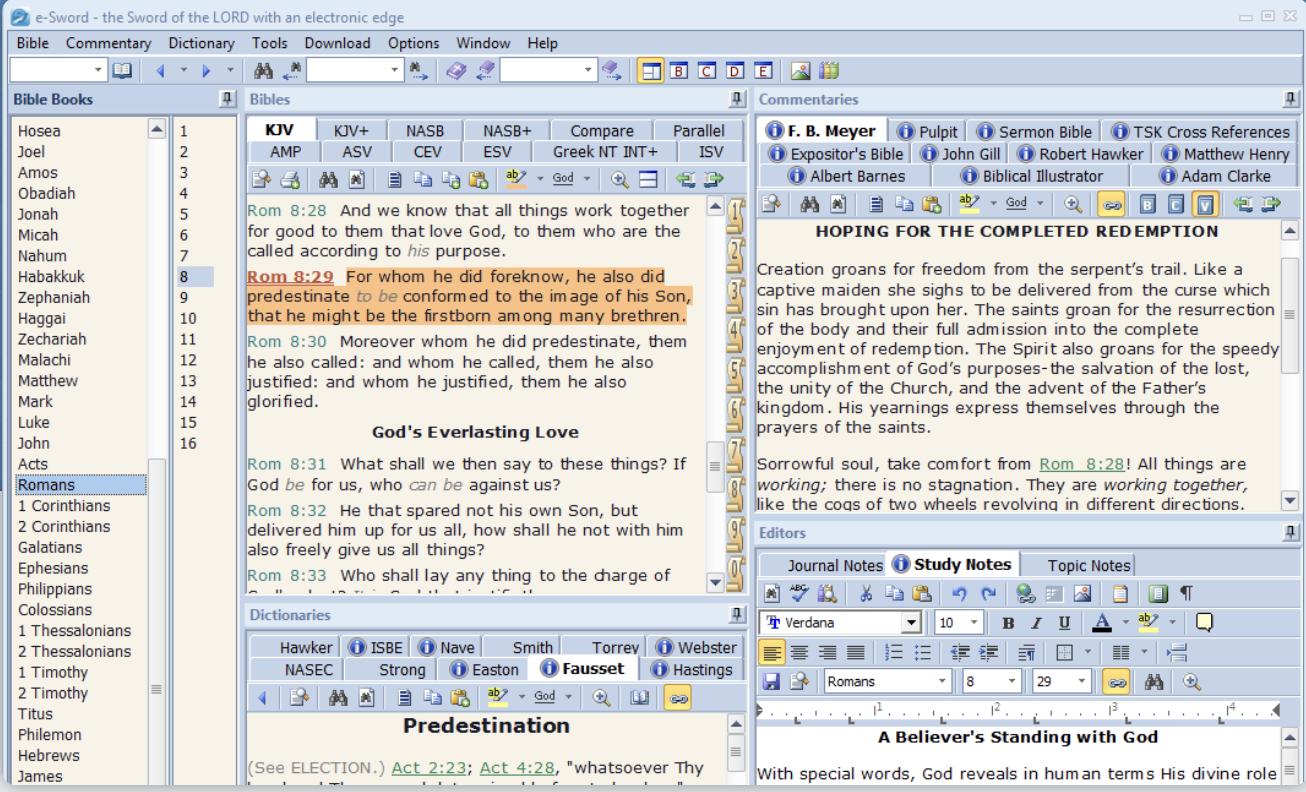Increase indent in the editor toolbar
This screenshot has height=792, width=1306.
pos(988,652)
